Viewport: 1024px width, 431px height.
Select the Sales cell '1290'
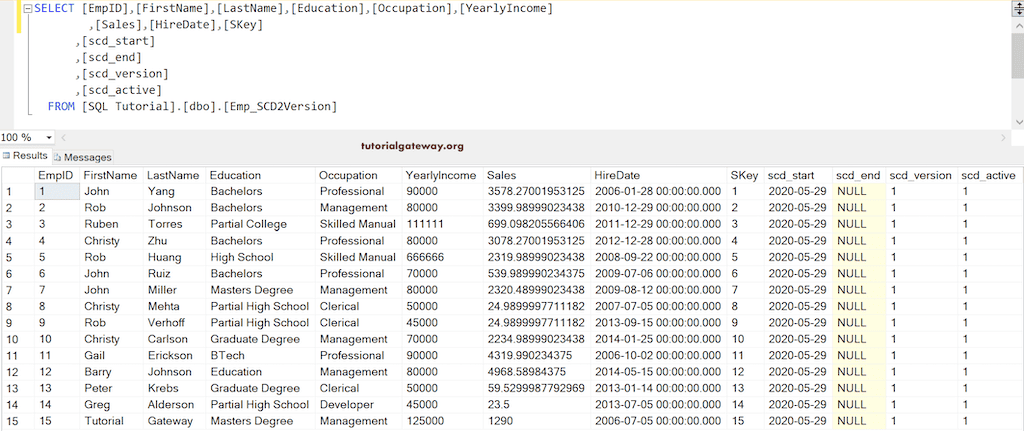tap(537, 421)
